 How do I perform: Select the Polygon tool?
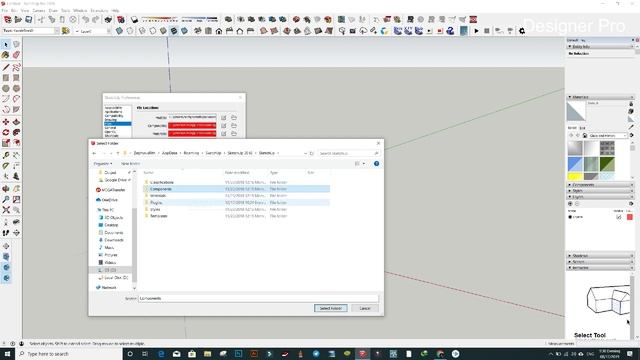point(16,88)
